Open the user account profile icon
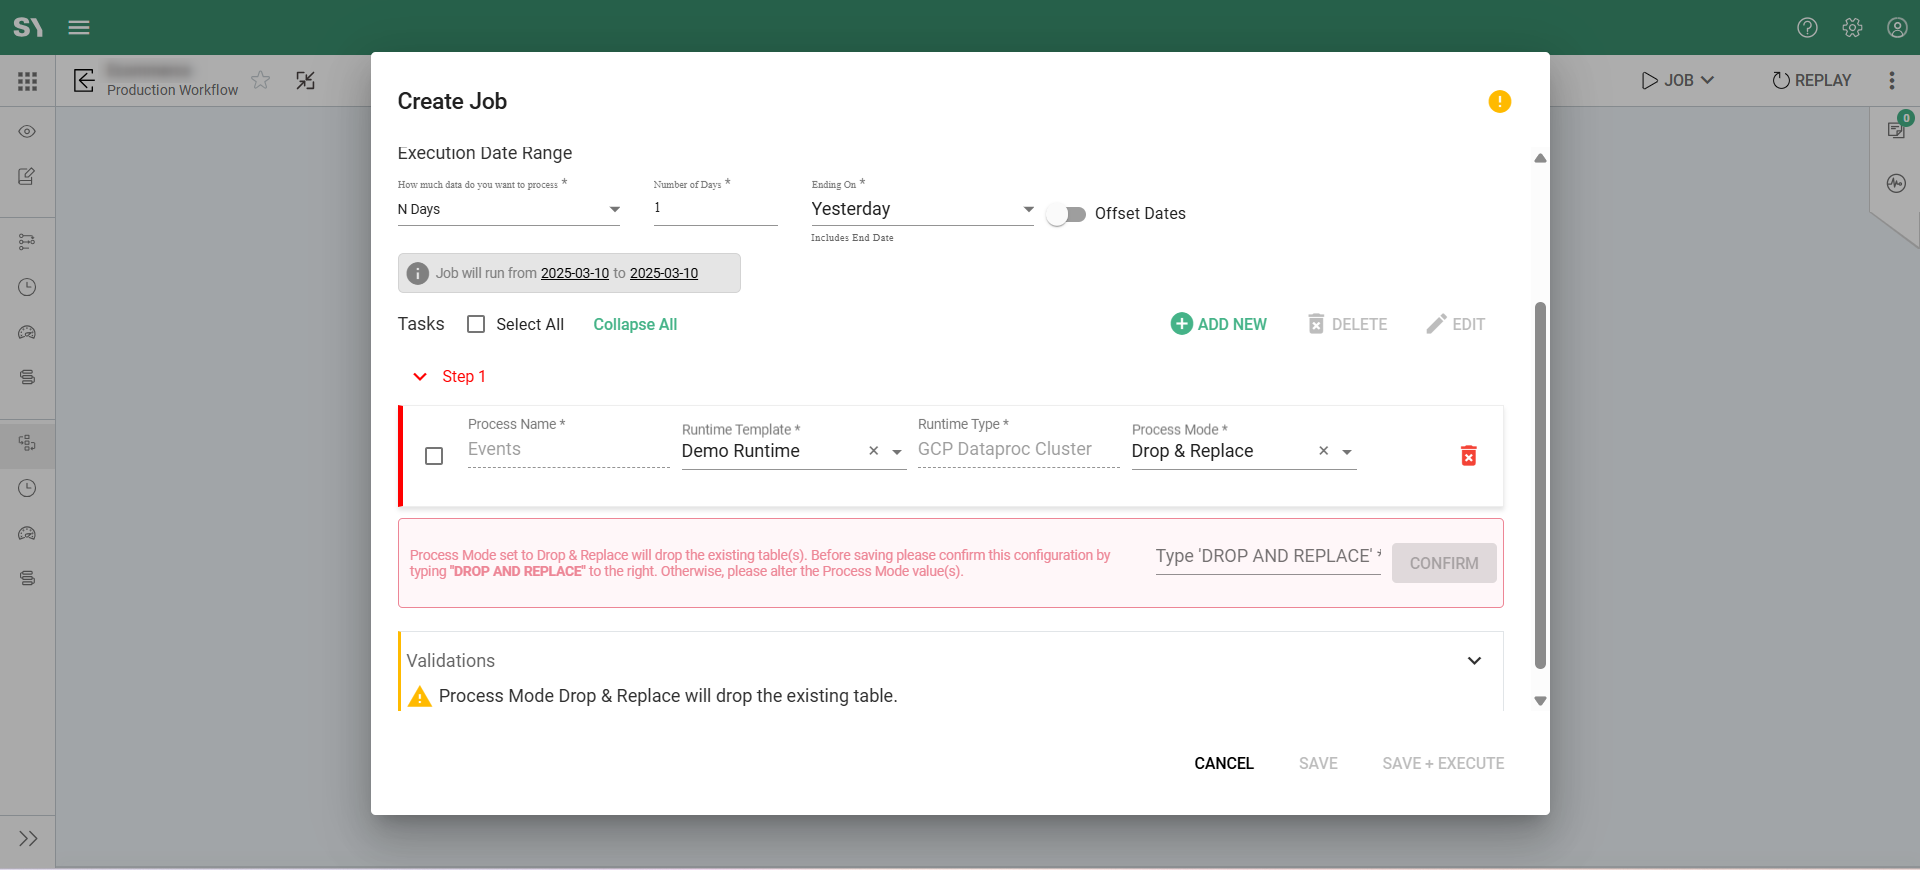1920x870 pixels. click(1897, 28)
